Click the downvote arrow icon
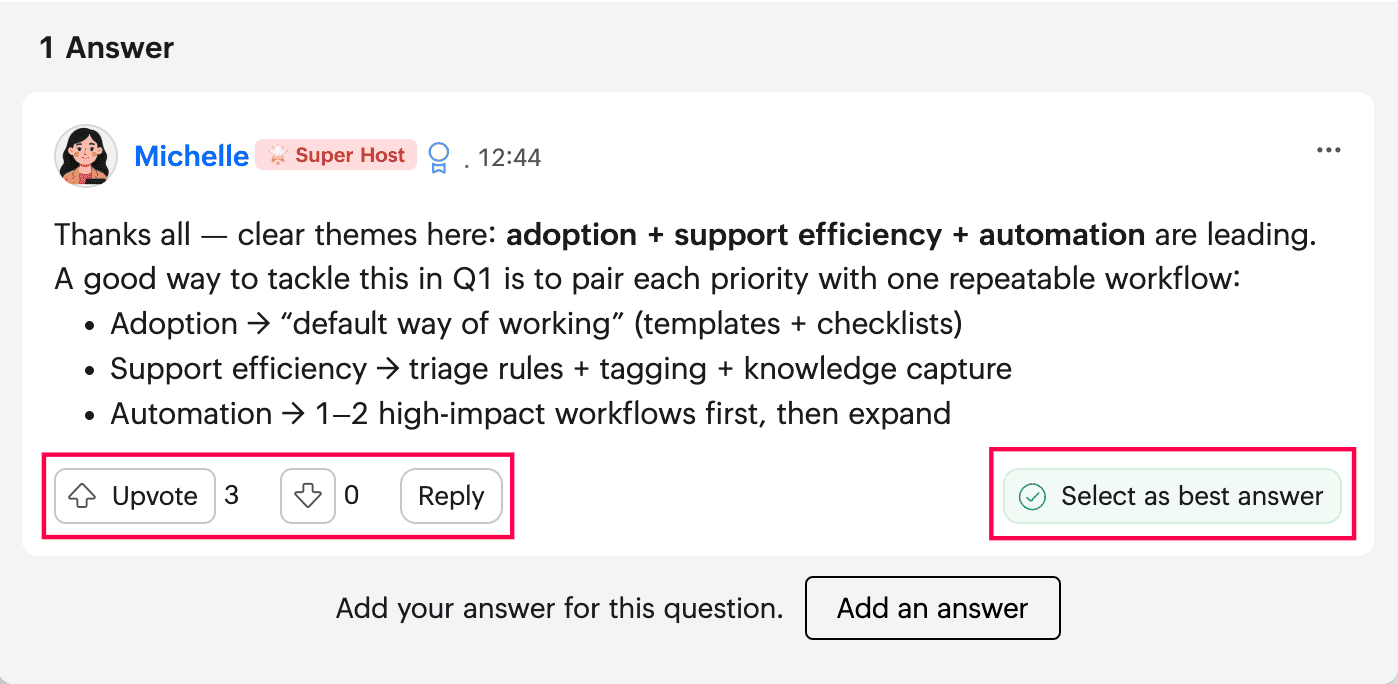 click(x=308, y=496)
